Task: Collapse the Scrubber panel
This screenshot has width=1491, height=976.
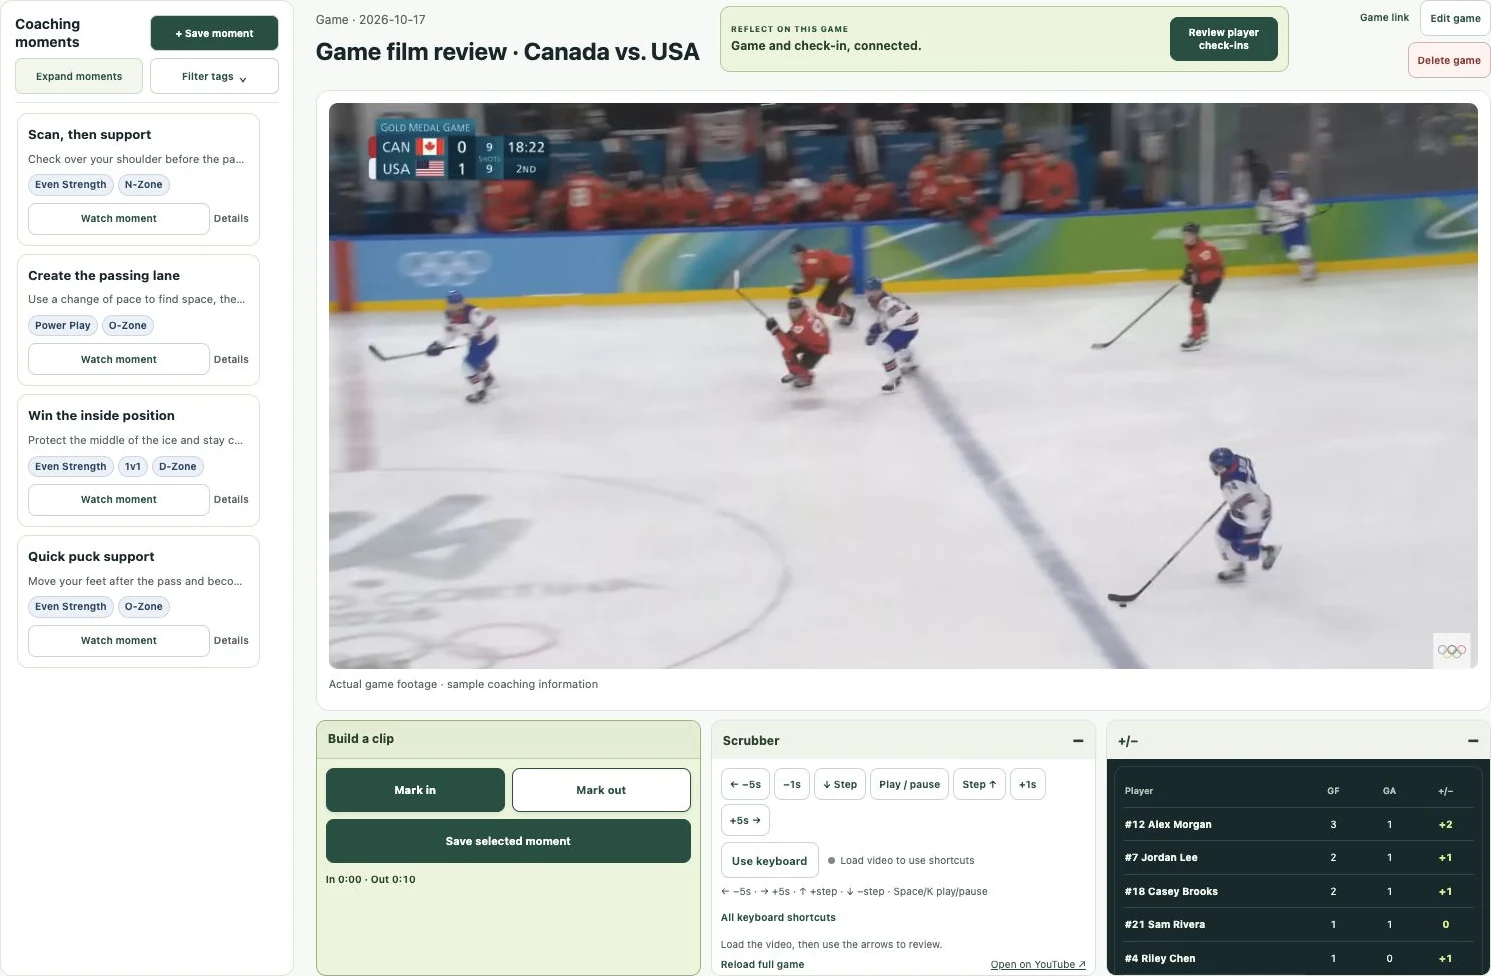Action: (1078, 741)
